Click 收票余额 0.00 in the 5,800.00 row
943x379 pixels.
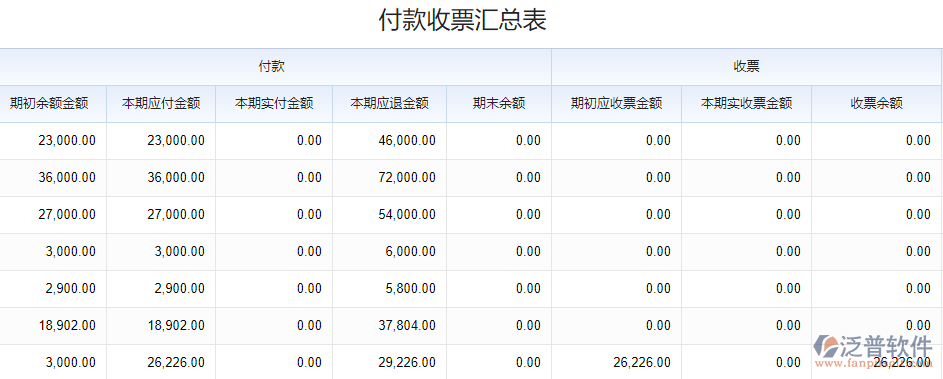[x=918, y=289]
